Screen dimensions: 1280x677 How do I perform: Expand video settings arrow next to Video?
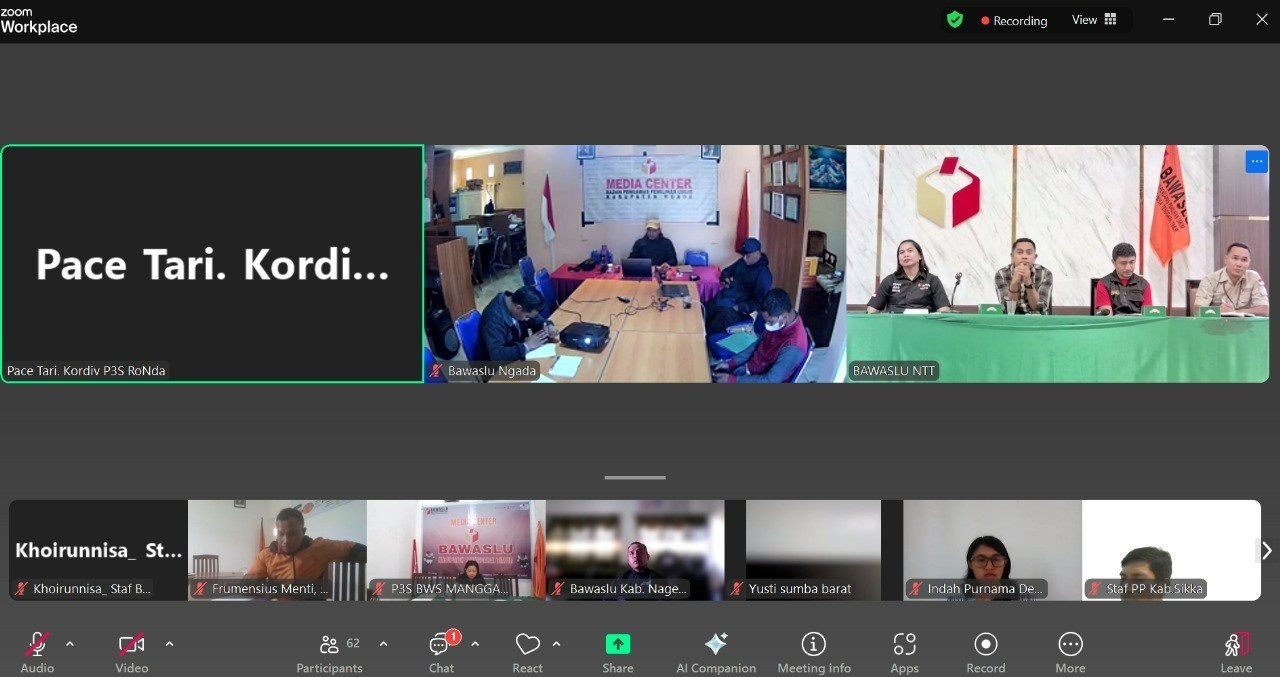(169, 644)
